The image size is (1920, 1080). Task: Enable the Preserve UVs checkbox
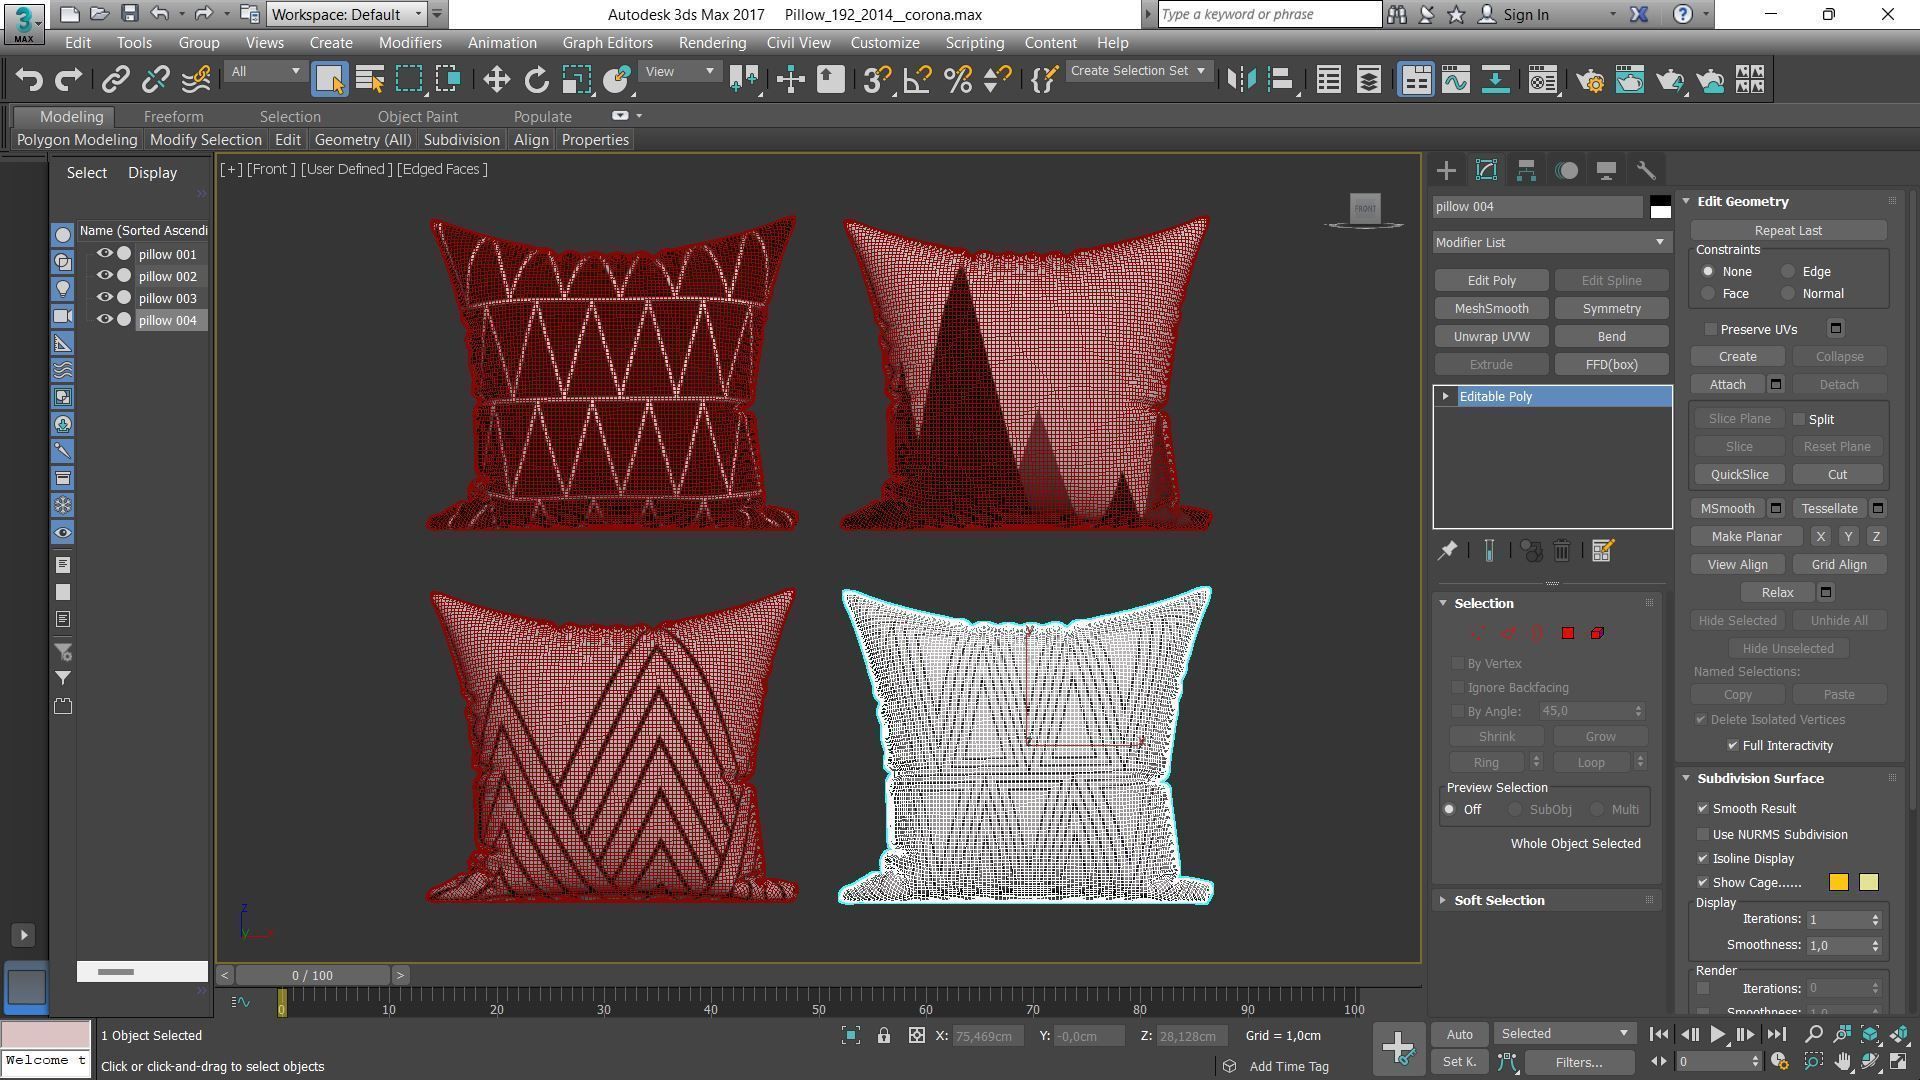[1711, 329]
